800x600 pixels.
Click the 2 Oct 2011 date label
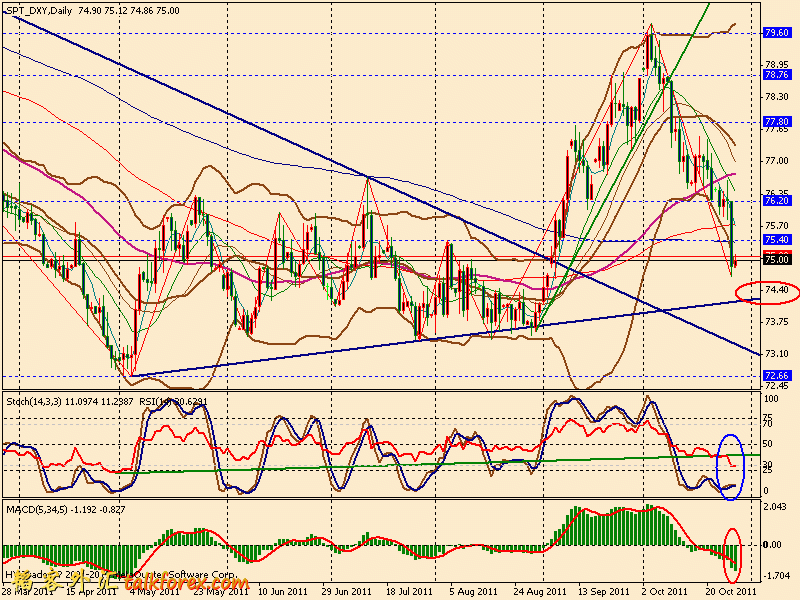(665, 592)
